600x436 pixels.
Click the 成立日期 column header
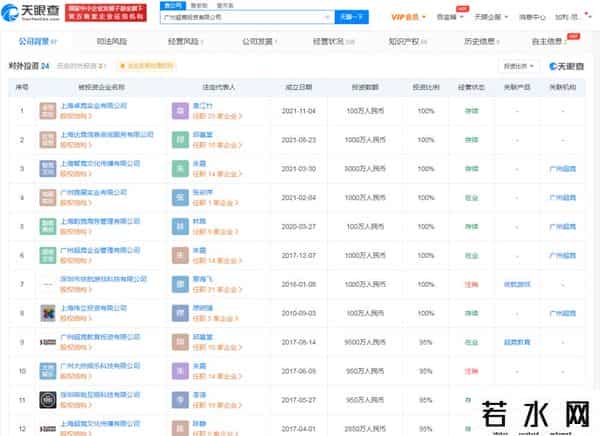(299, 87)
